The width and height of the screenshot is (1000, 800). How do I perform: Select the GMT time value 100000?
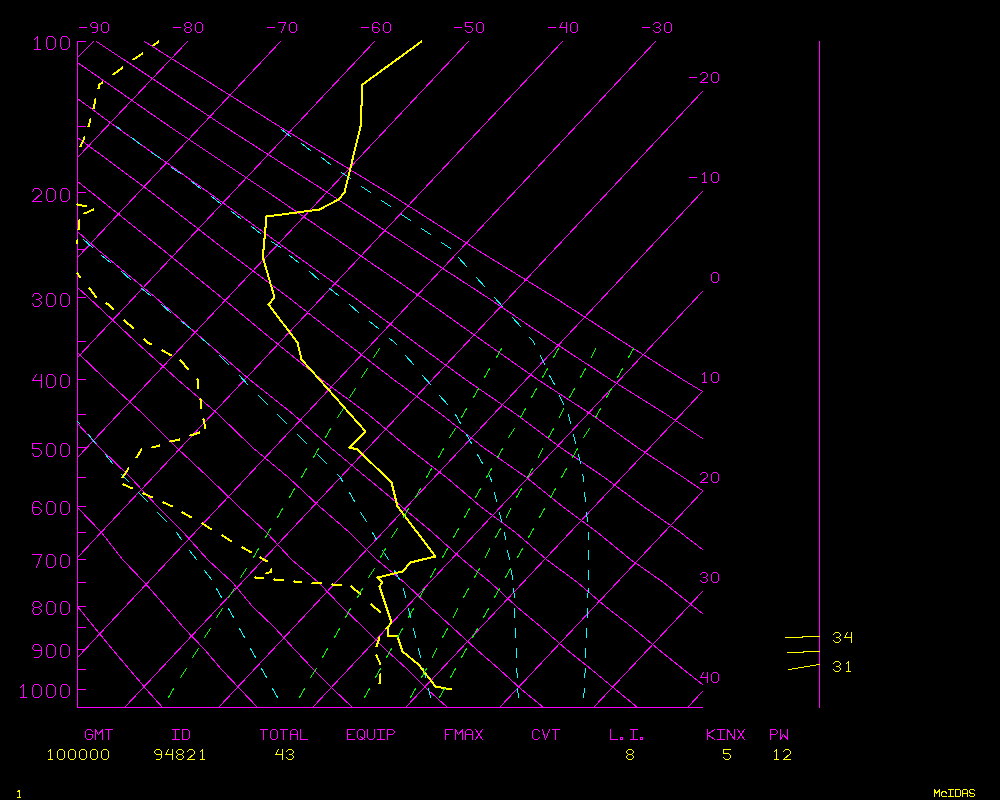tap(78, 754)
